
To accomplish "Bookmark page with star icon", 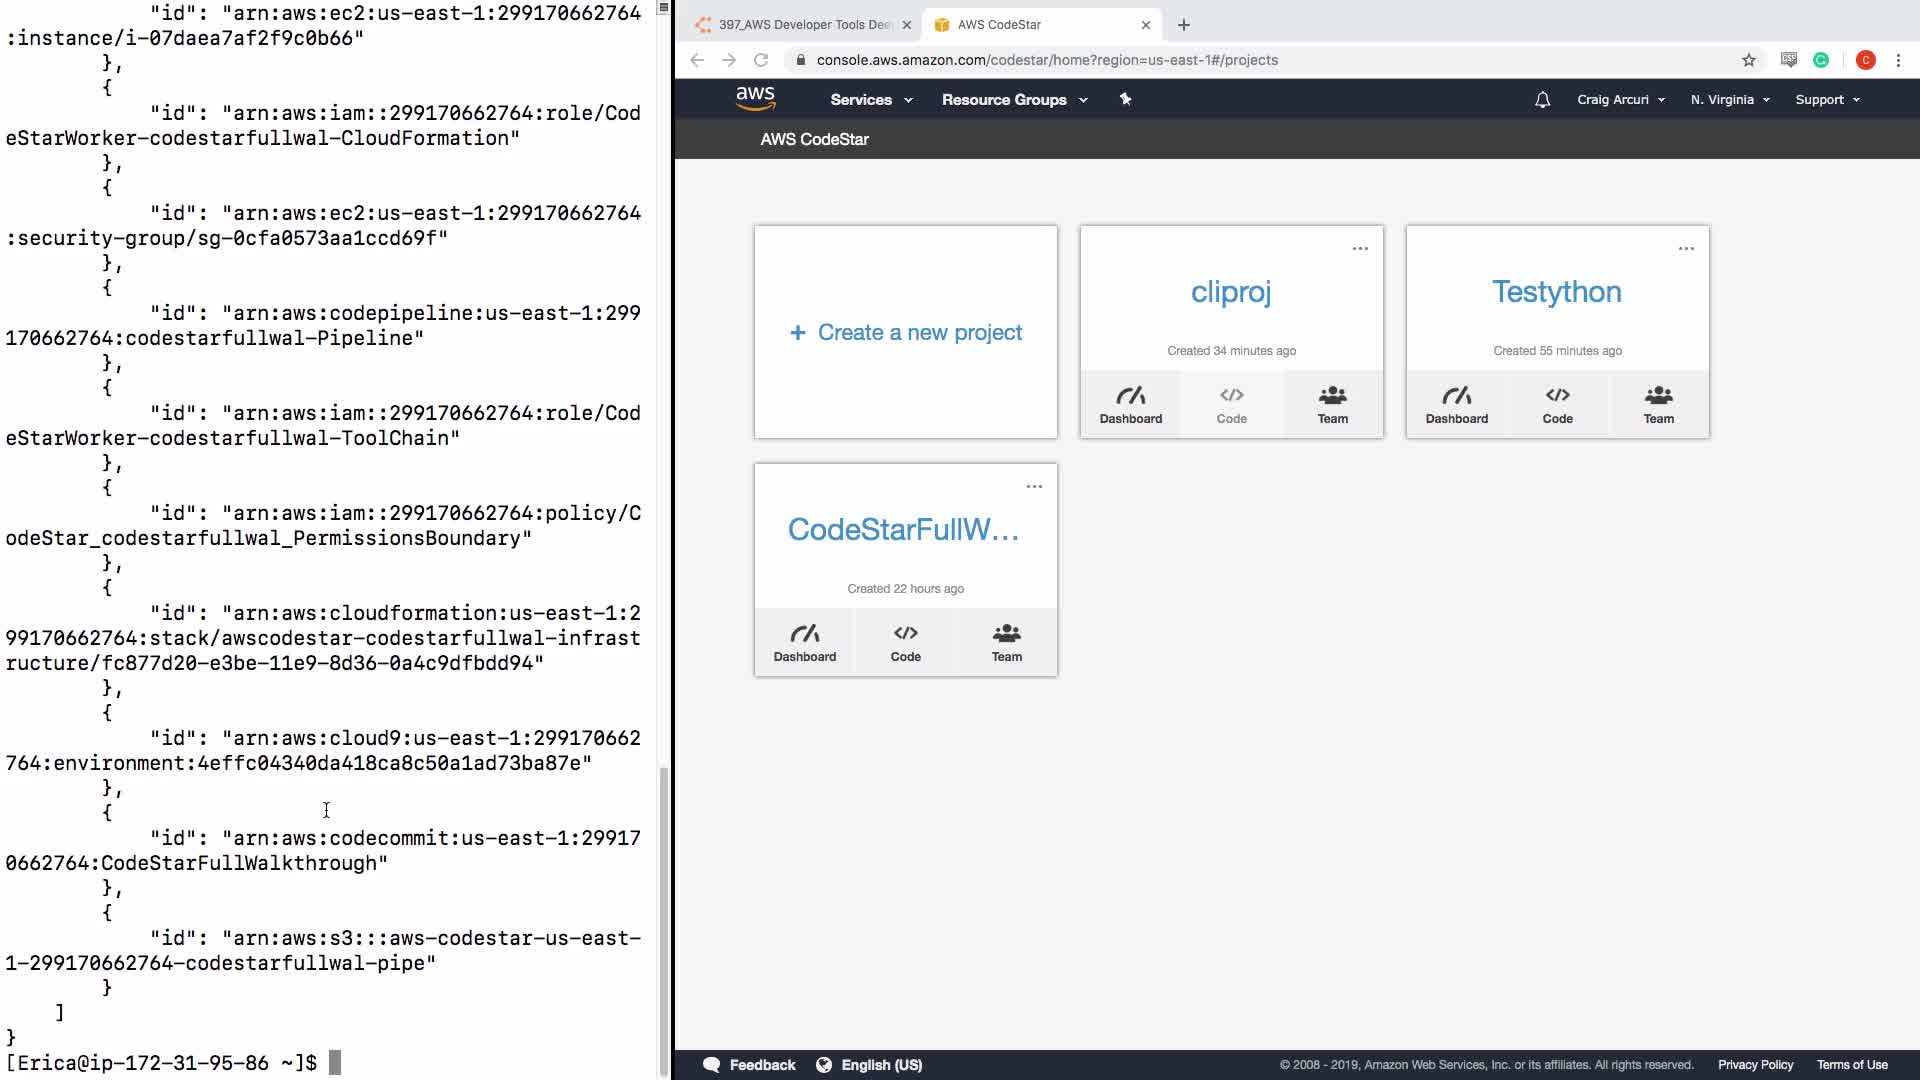I will (x=1748, y=60).
